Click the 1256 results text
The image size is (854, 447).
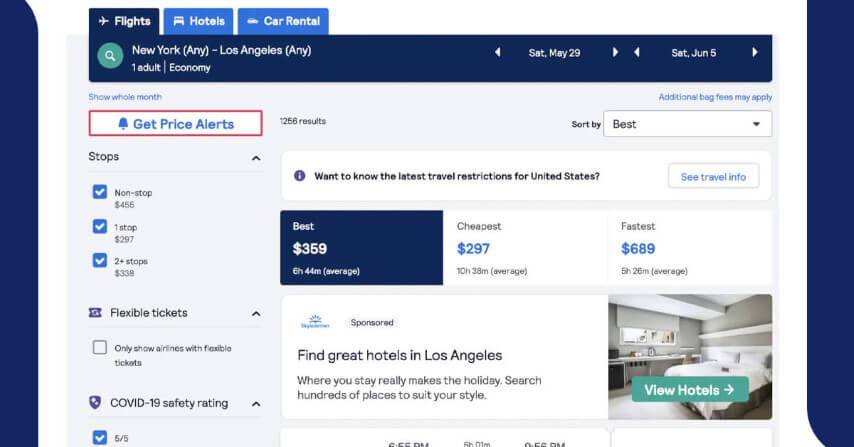303,121
